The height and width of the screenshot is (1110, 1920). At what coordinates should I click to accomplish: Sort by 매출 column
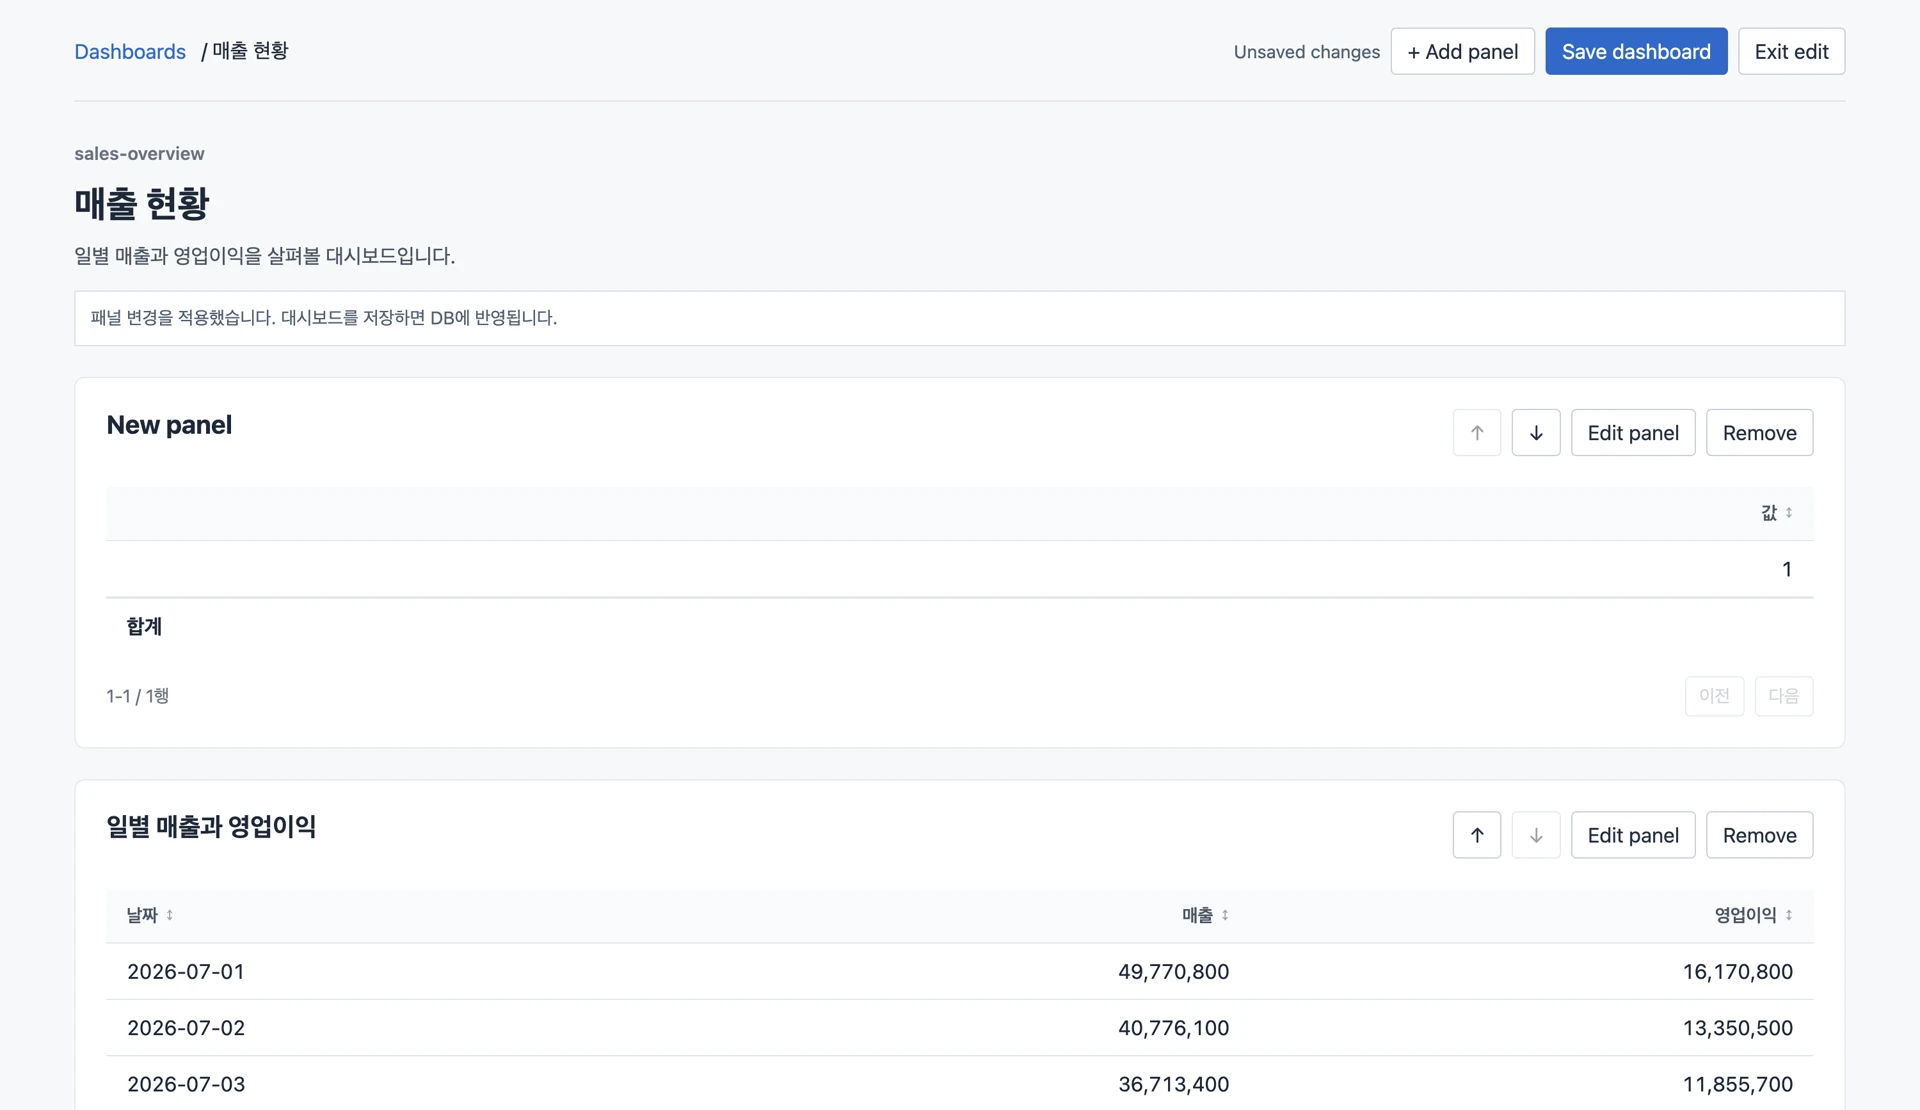click(1205, 915)
